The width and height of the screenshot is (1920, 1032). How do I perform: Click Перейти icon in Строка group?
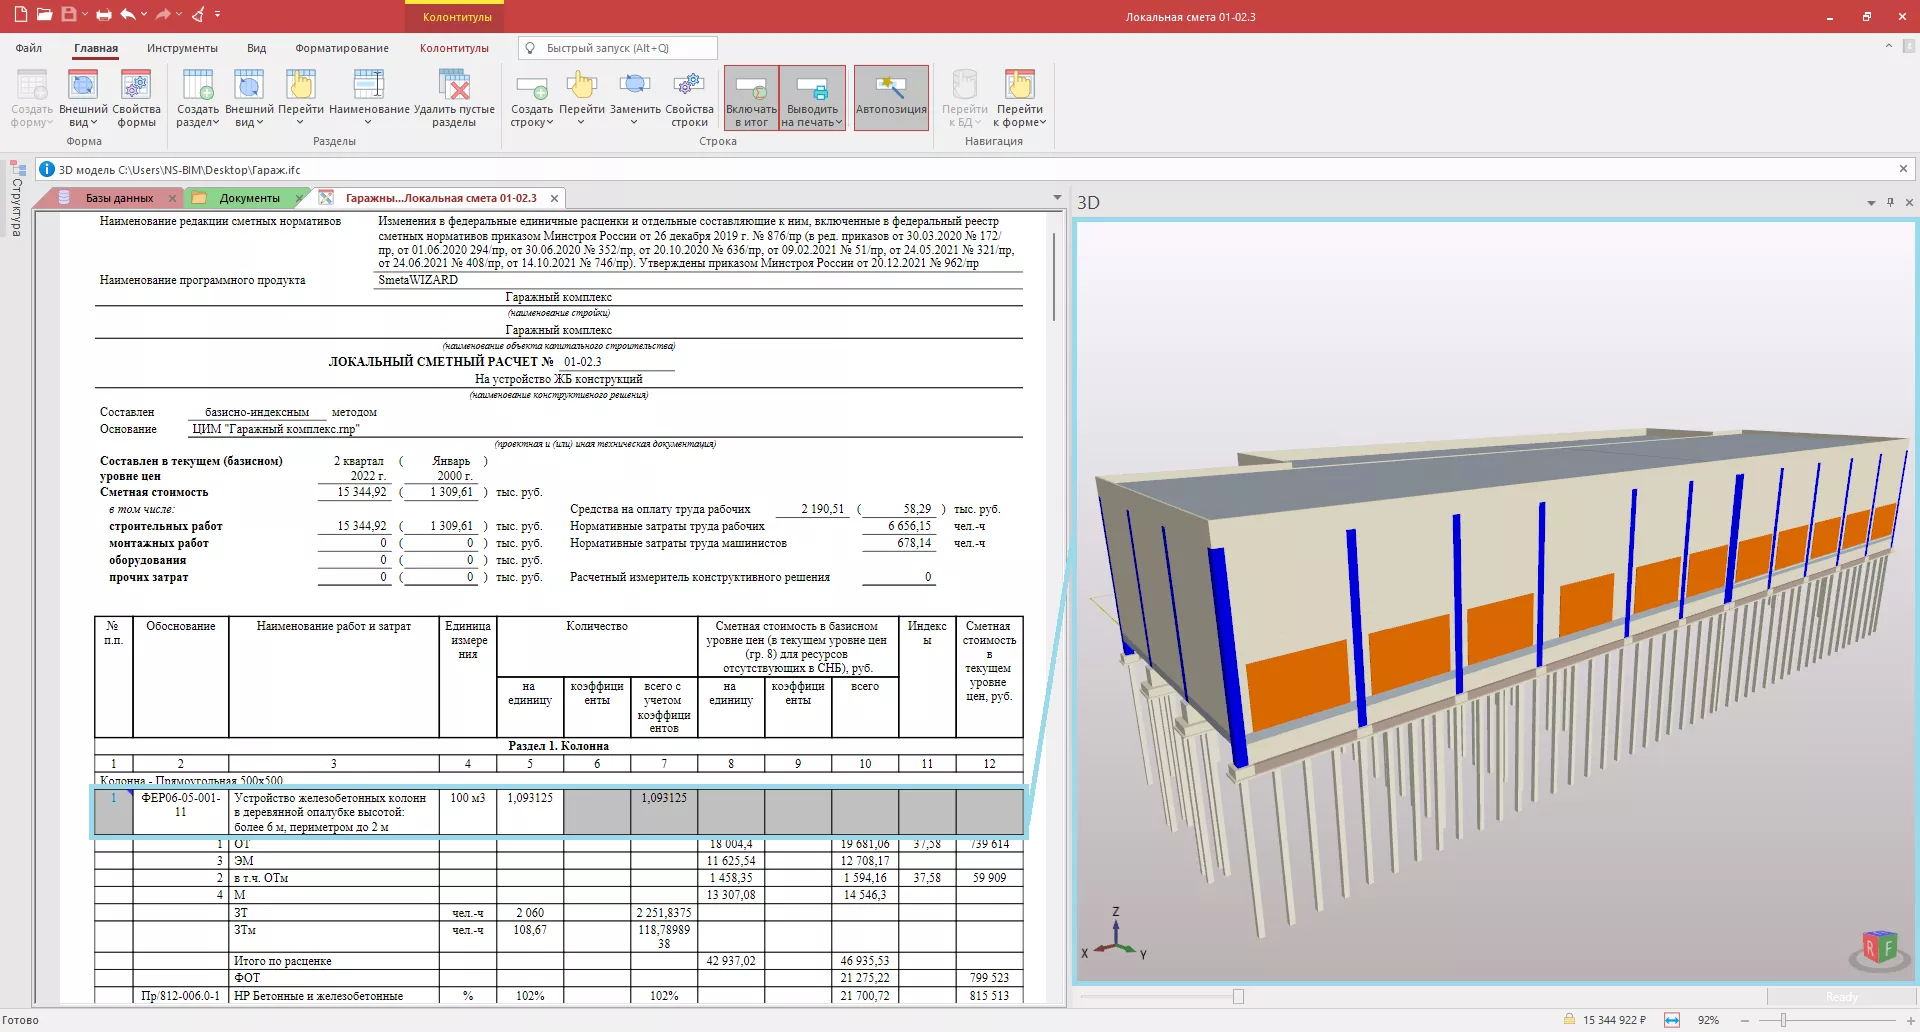coord(582,99)
